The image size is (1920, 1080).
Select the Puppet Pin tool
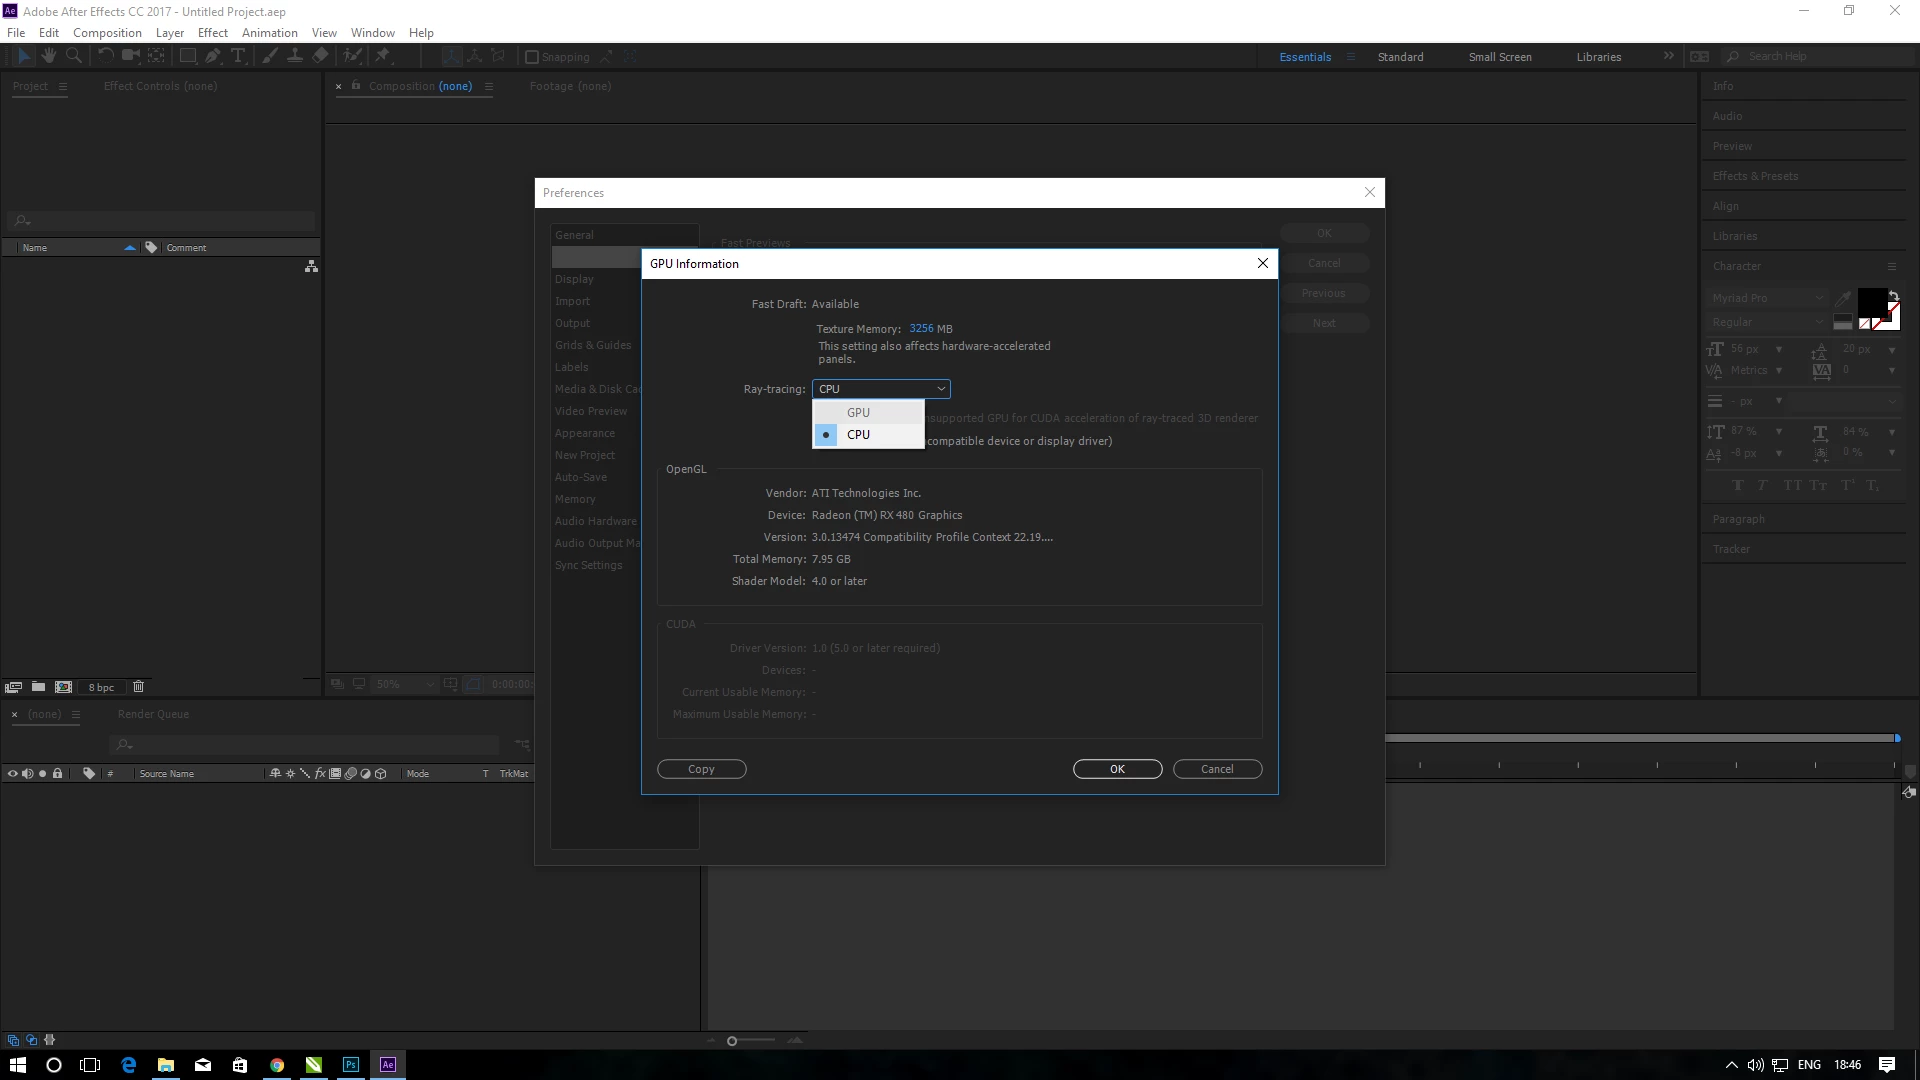(x=382, y=57)
